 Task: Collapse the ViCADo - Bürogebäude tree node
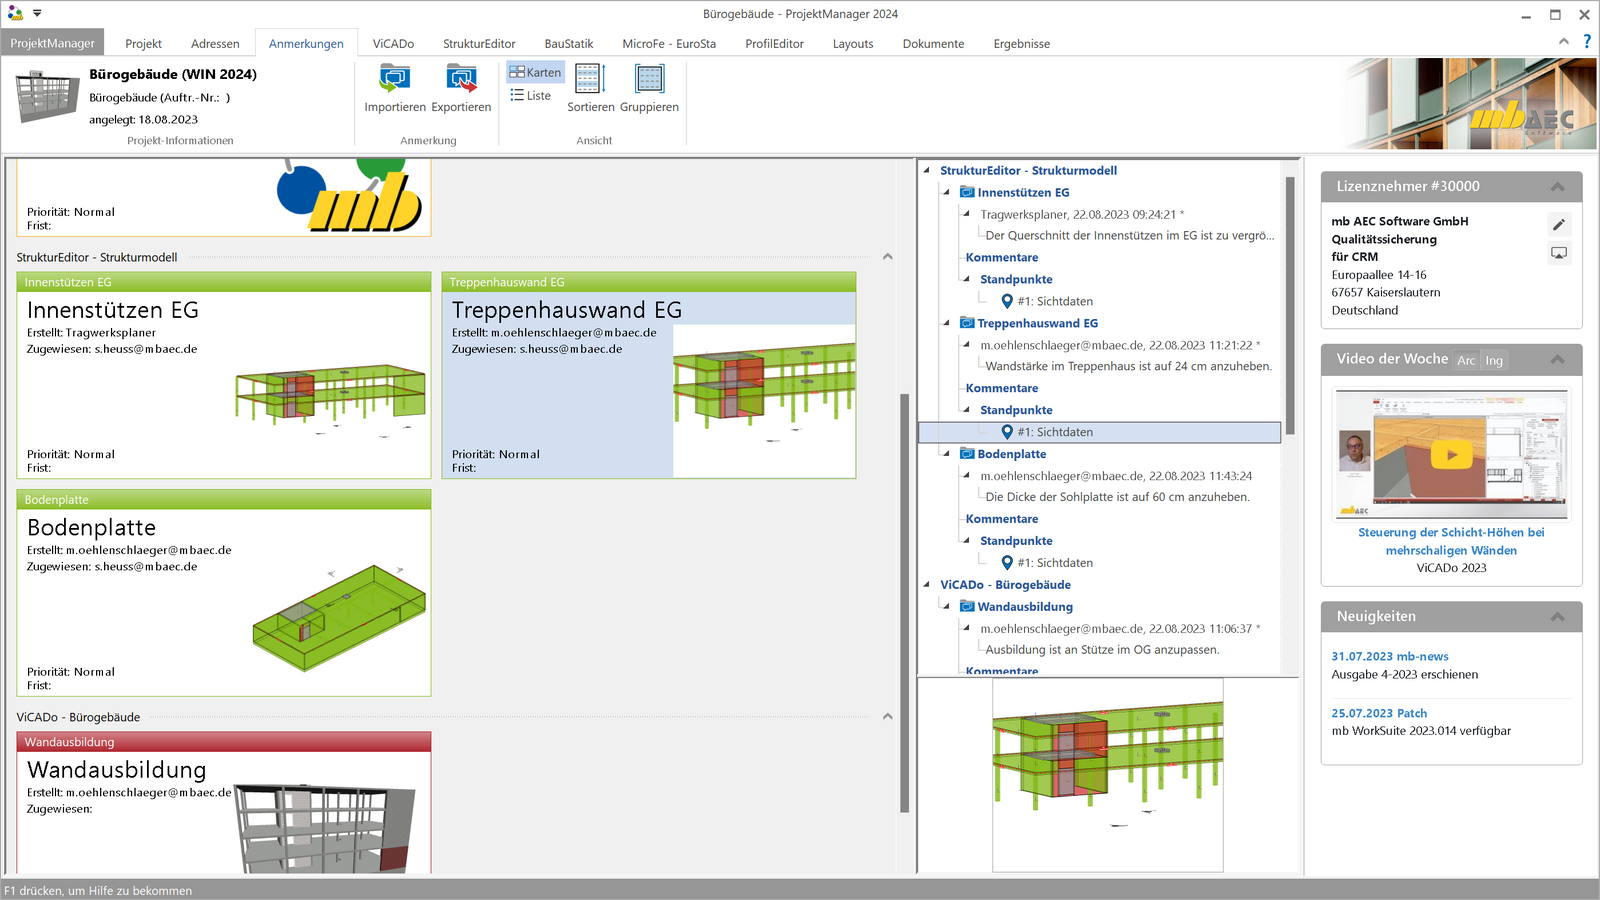(926, 585)
